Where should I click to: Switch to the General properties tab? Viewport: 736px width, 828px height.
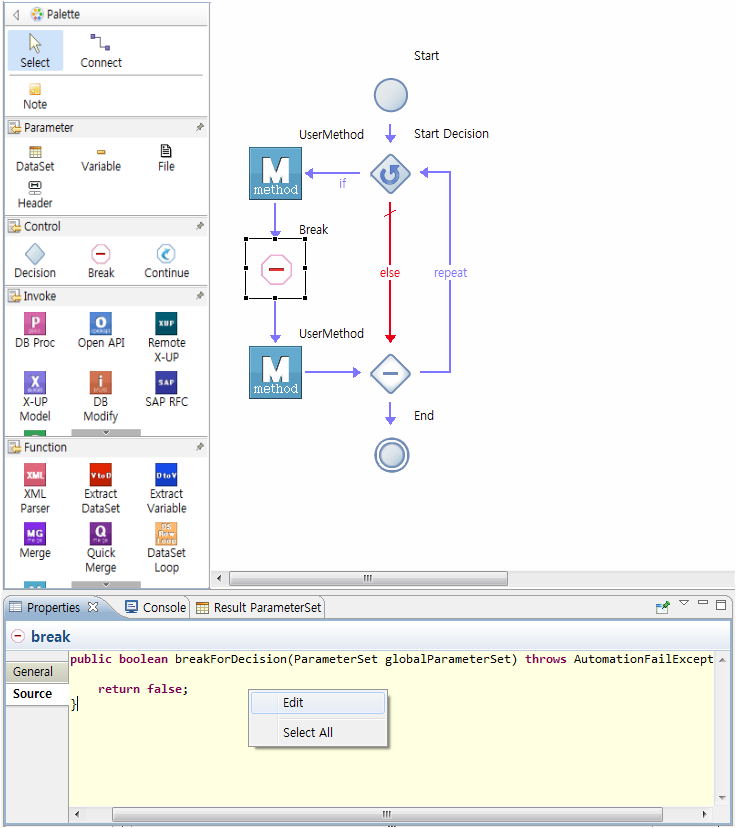click(x=34, y=672)
